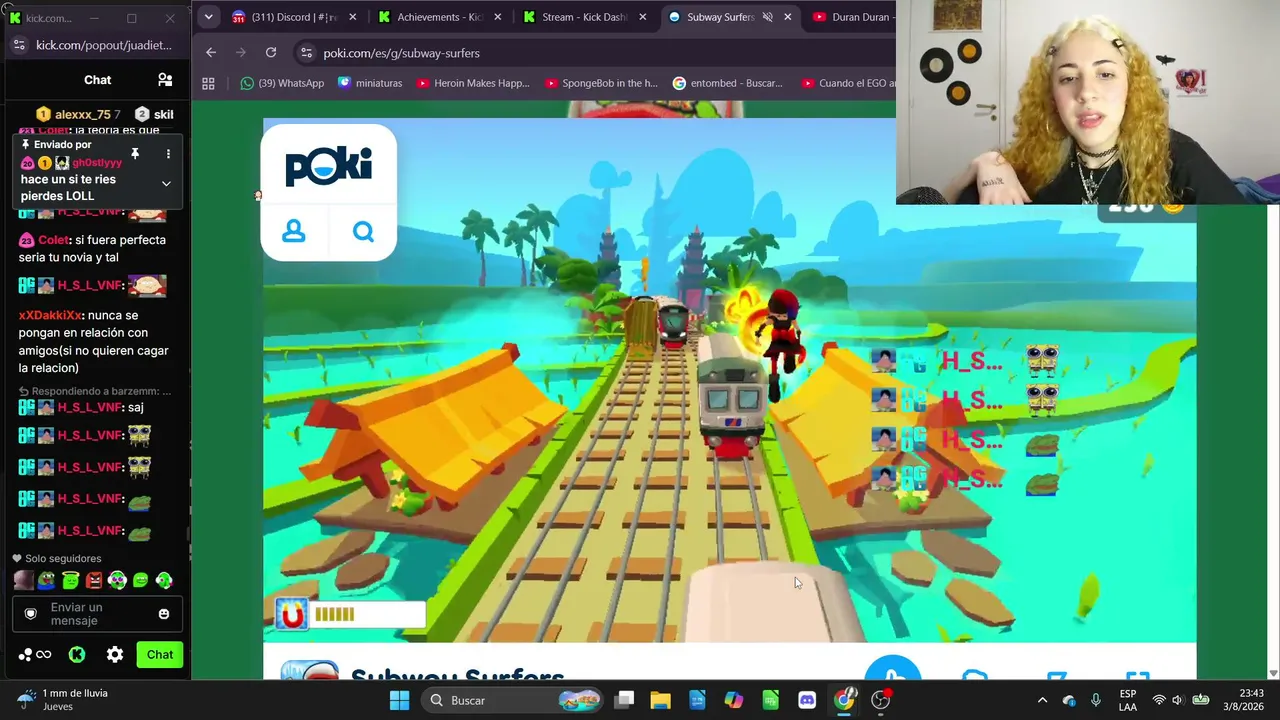Click the poki.com address bar URL
The width and height of the screenshot is (1280, 720).
(x=401, y=53)
